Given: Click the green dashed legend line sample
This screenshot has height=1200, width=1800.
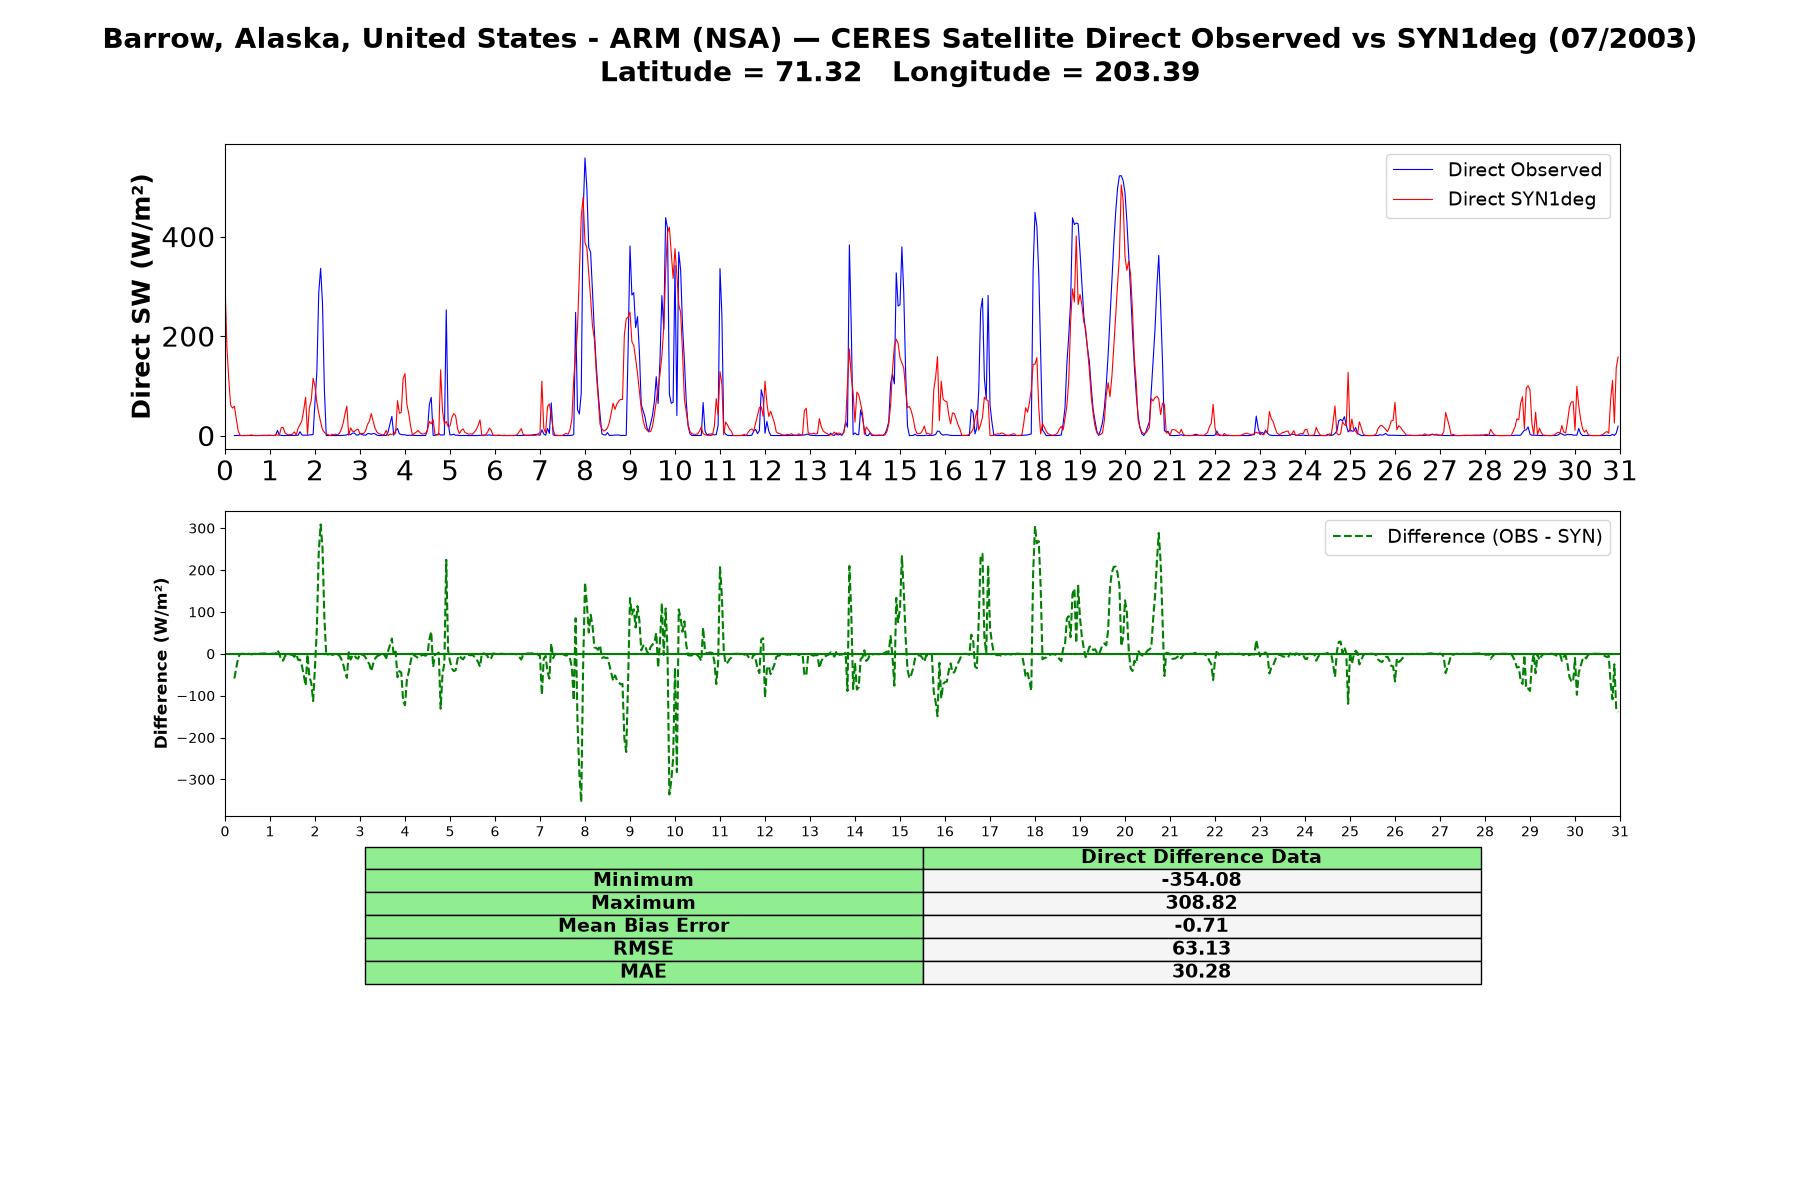Looking at the screenshot, I should click(1352, 537).
